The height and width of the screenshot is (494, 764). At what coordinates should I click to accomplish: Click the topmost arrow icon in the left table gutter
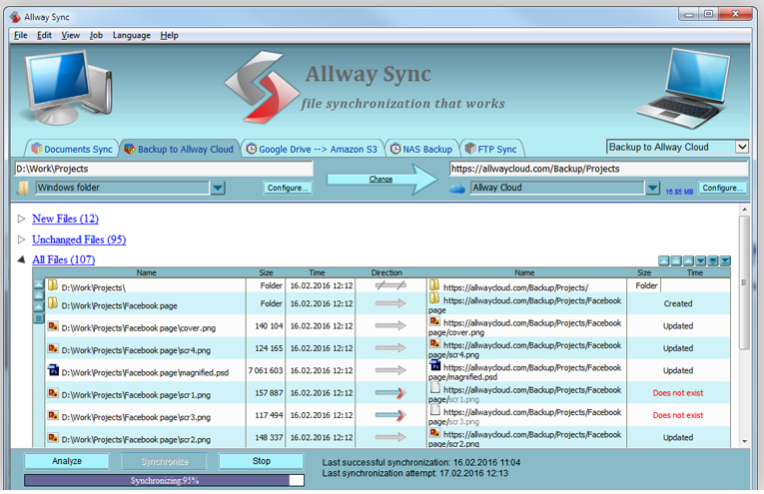click(38, 284)
